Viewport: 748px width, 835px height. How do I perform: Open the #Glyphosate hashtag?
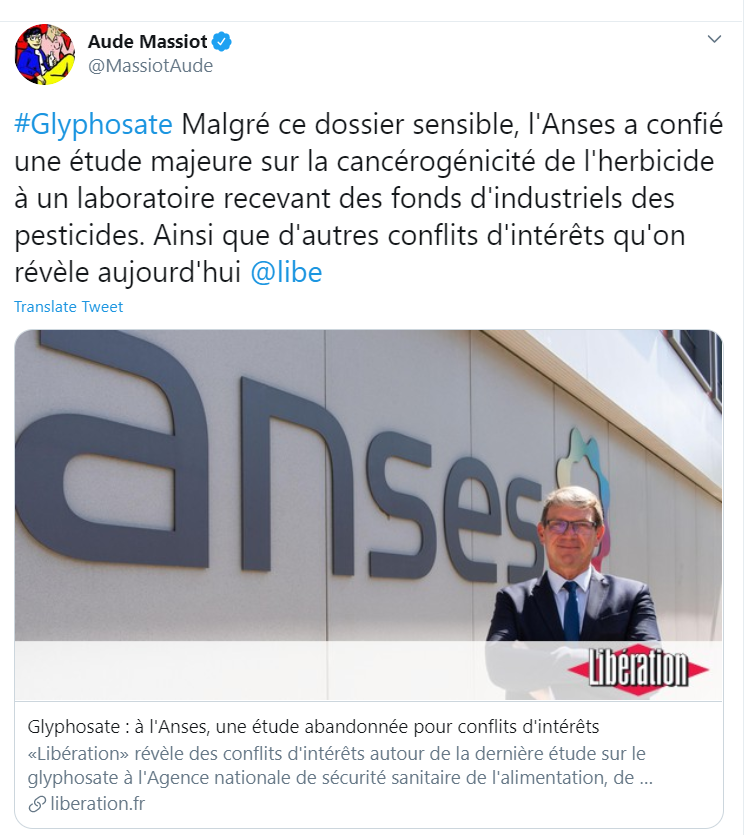coord(93,125)
